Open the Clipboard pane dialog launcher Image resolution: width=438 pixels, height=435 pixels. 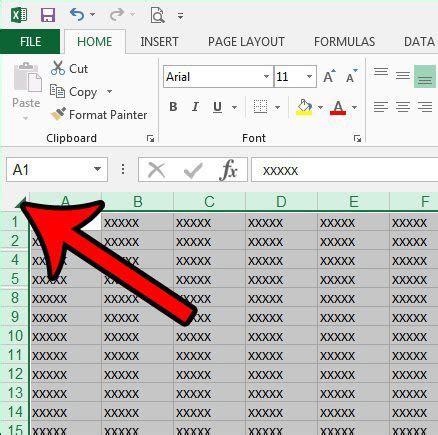150,138
